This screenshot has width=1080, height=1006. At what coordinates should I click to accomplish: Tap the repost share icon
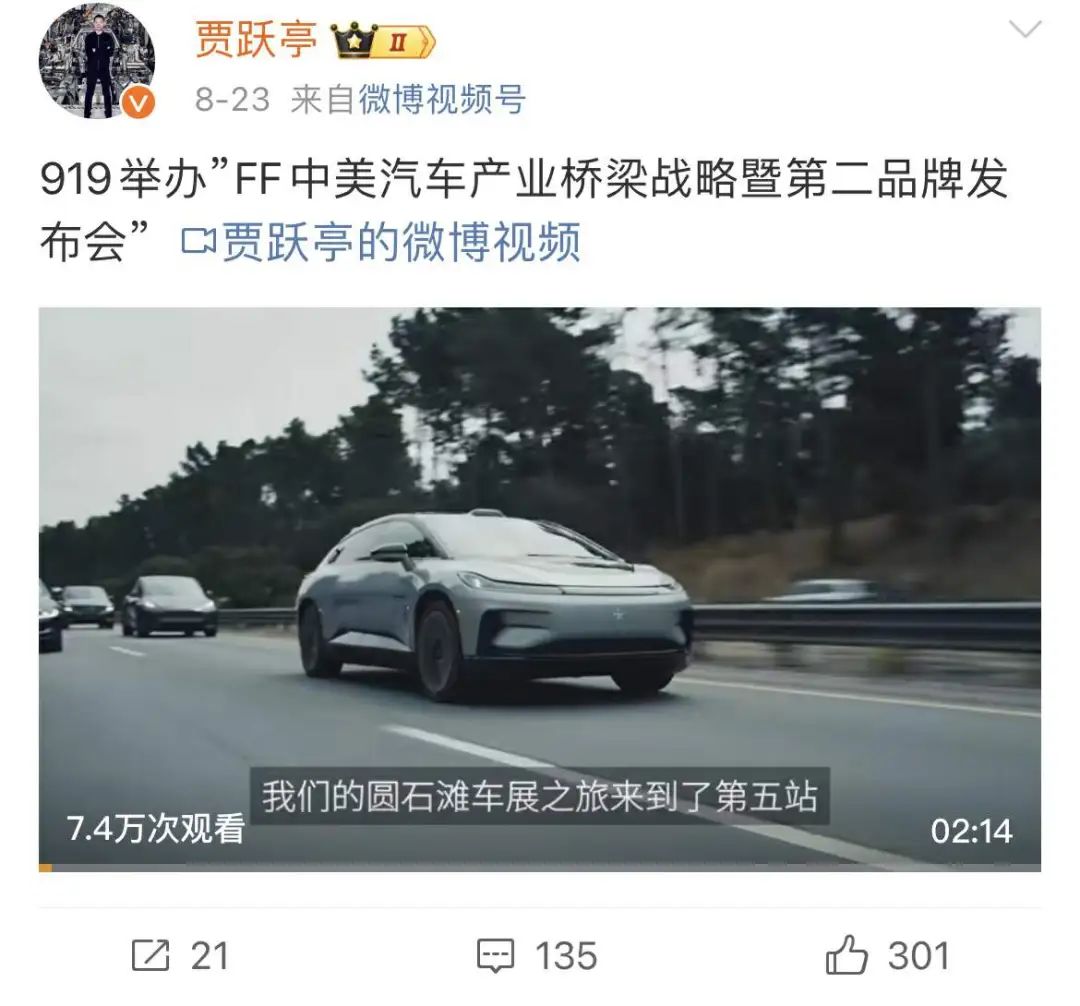[150, 954]
